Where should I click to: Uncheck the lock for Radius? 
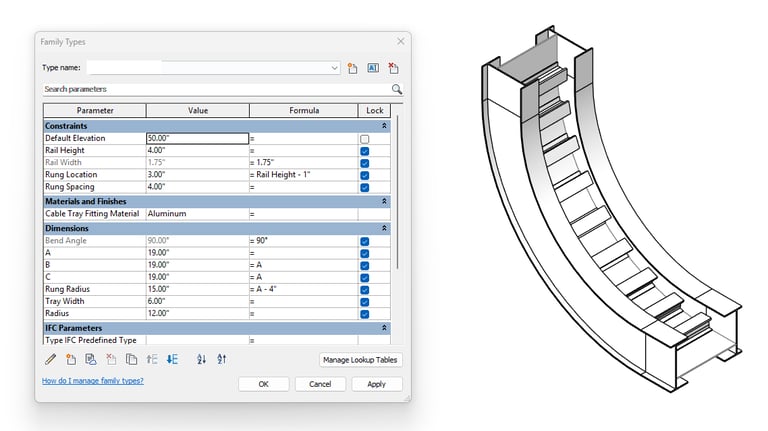pos(365,314)
